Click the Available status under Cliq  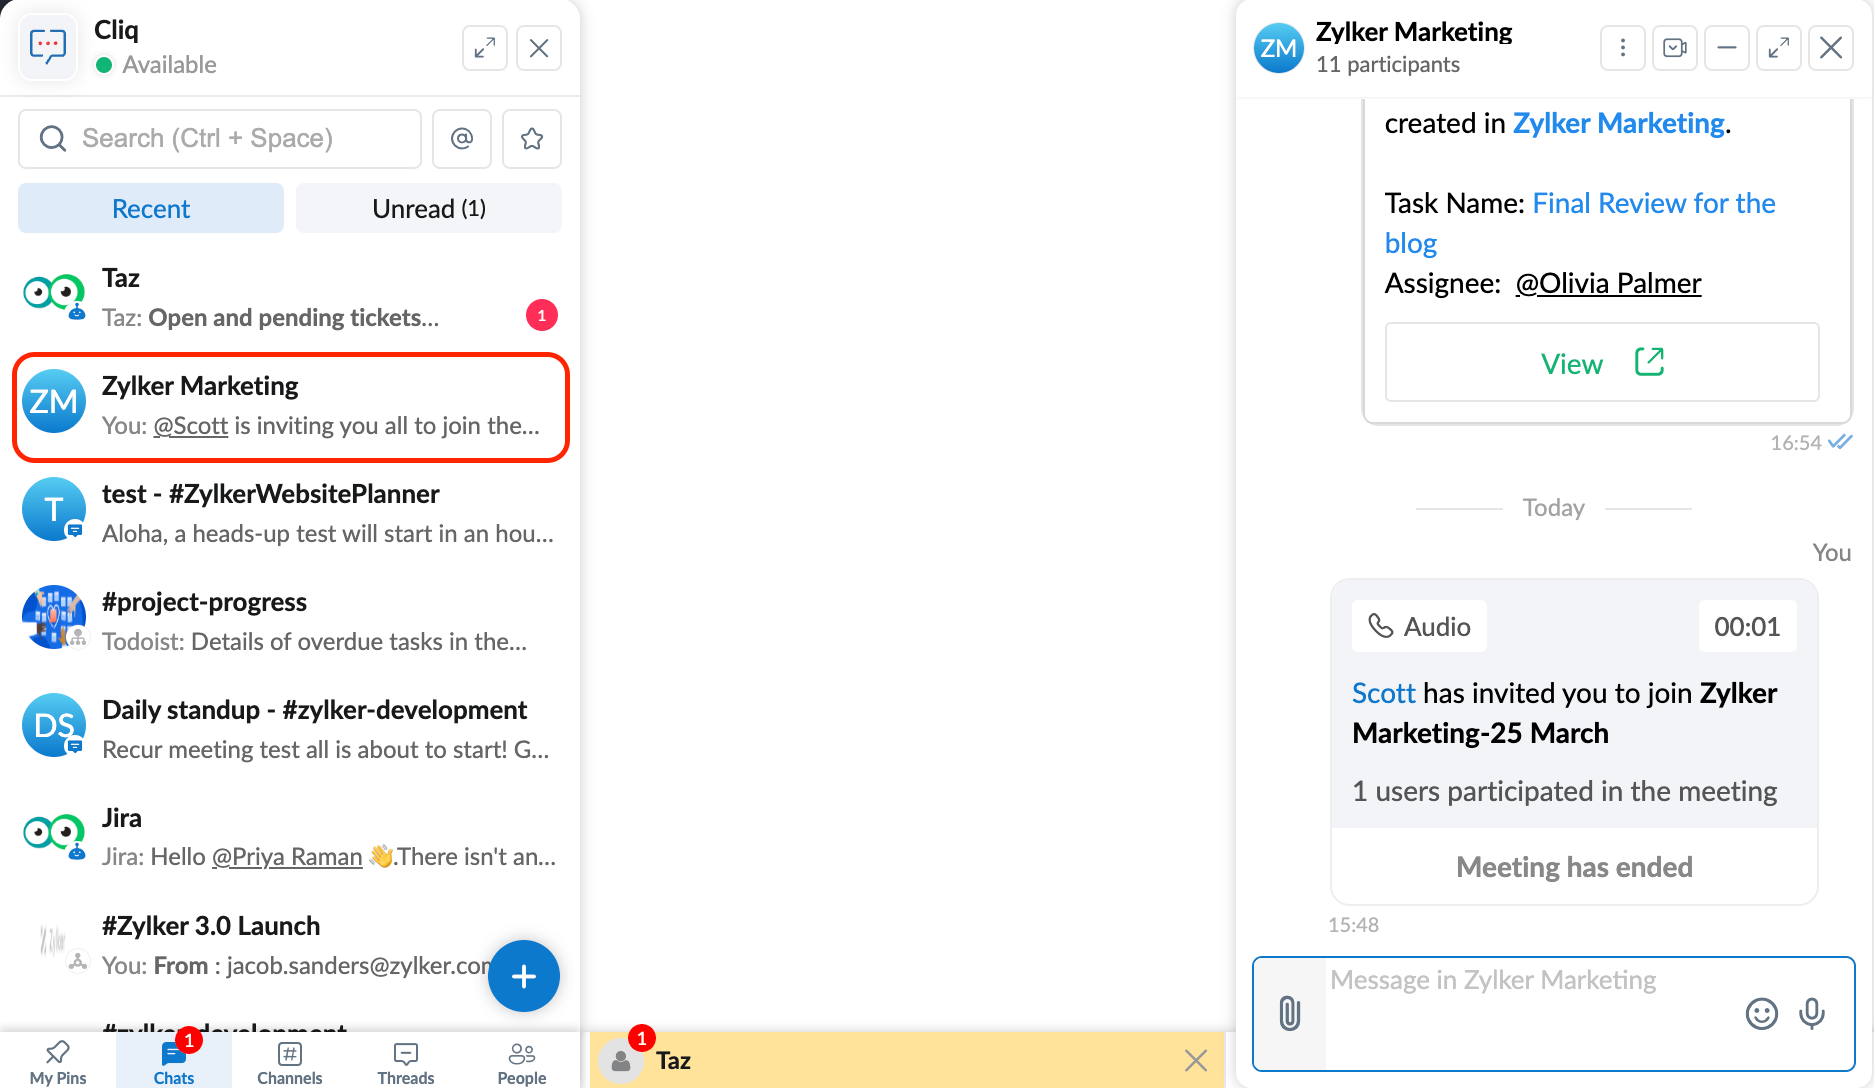[x=156, y=65]
